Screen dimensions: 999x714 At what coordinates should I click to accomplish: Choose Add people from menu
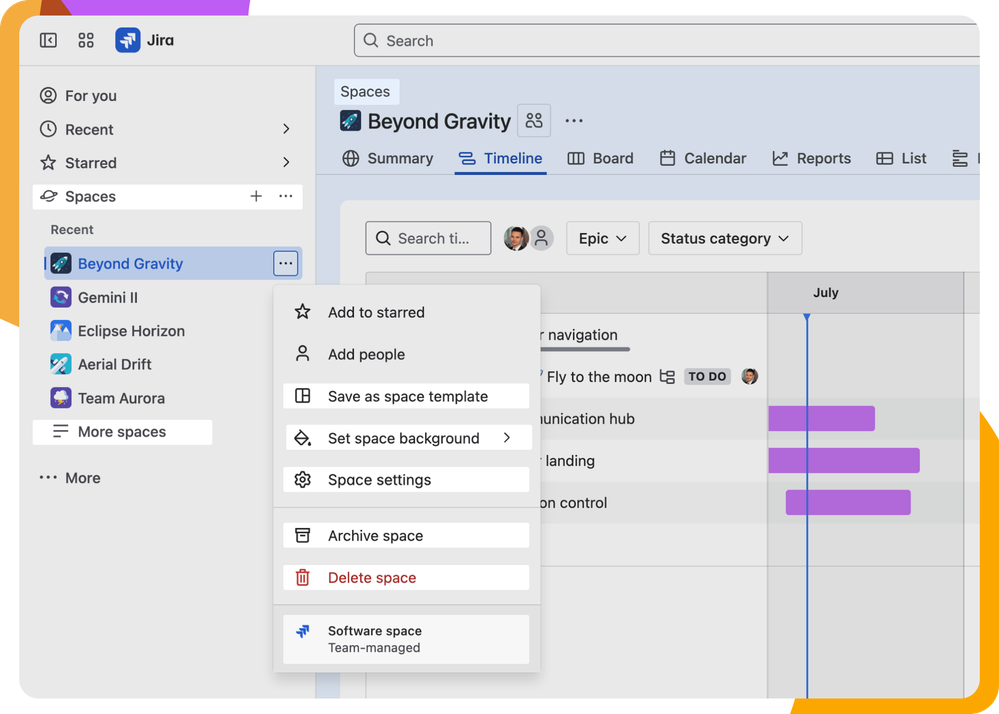(406, 354)
